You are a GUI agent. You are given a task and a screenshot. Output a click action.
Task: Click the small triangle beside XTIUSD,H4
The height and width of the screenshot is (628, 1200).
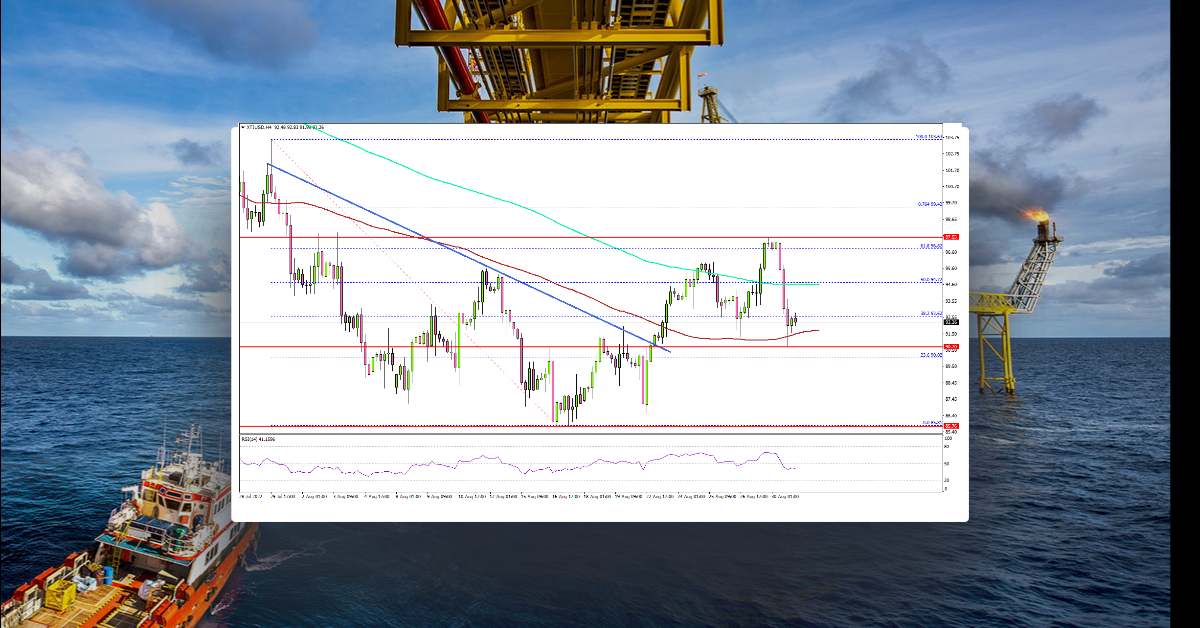point(242,127)
